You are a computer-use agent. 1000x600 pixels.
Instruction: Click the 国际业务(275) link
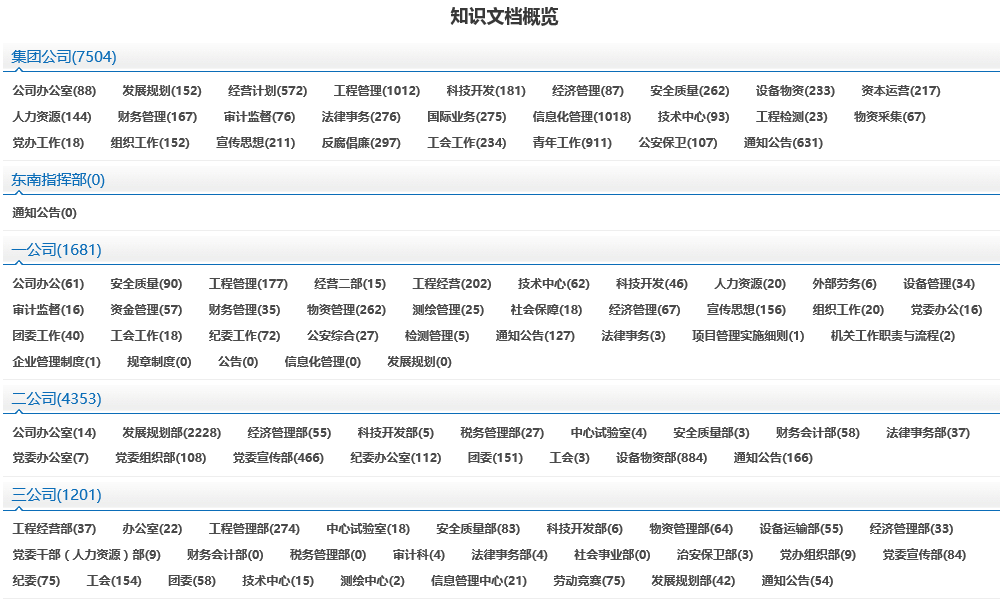click(466, 117)
